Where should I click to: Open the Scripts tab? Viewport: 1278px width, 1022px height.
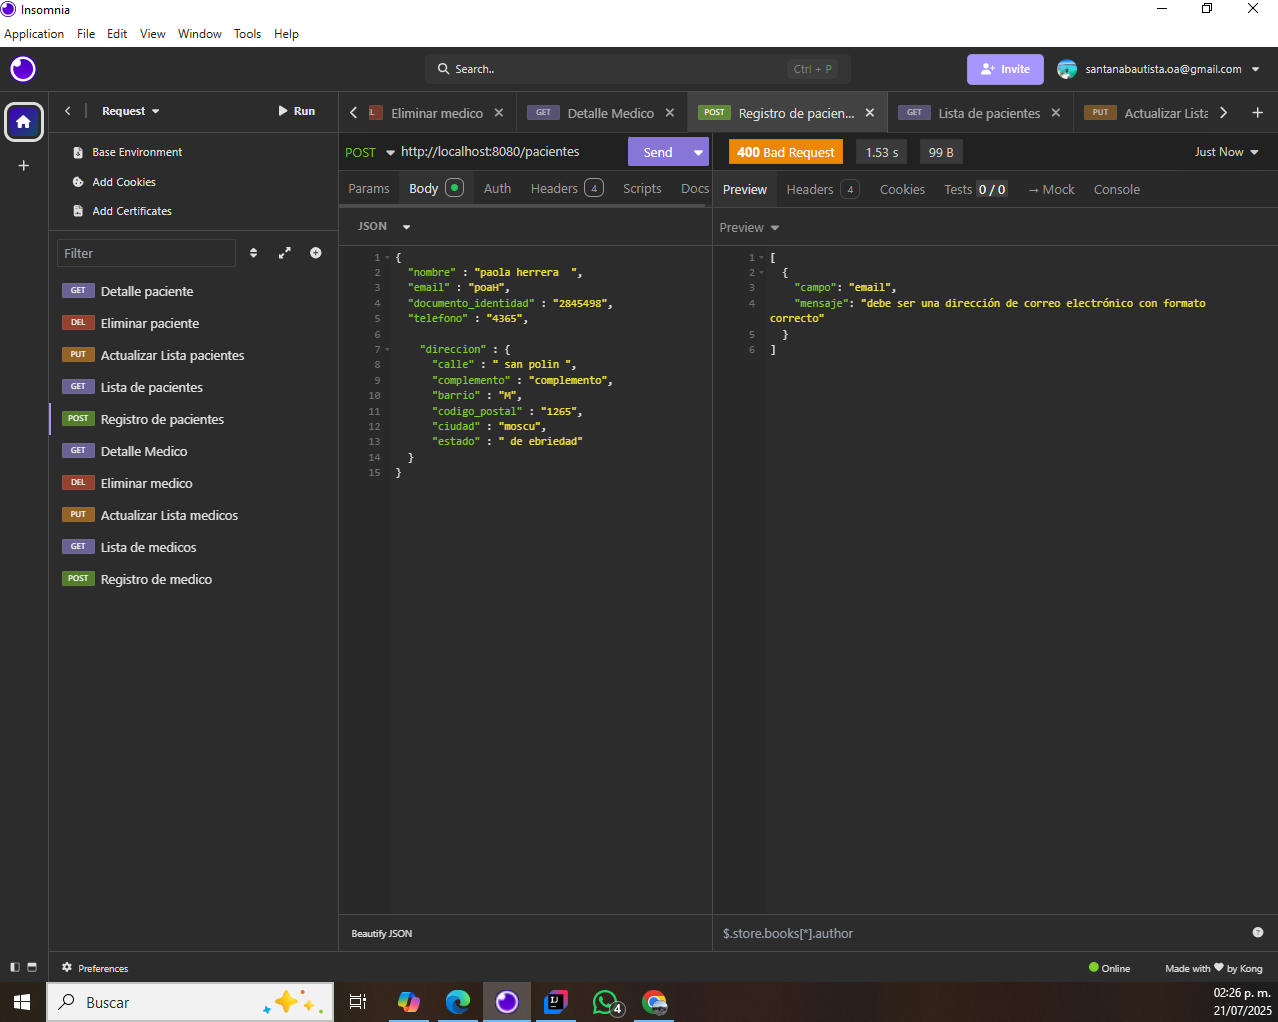tap(642, 188)
